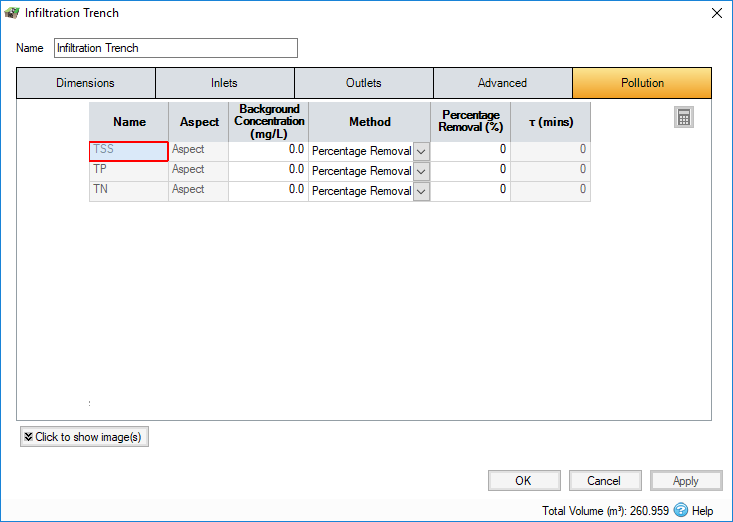Open the Method dropdown for TP row

pos(421,172)
